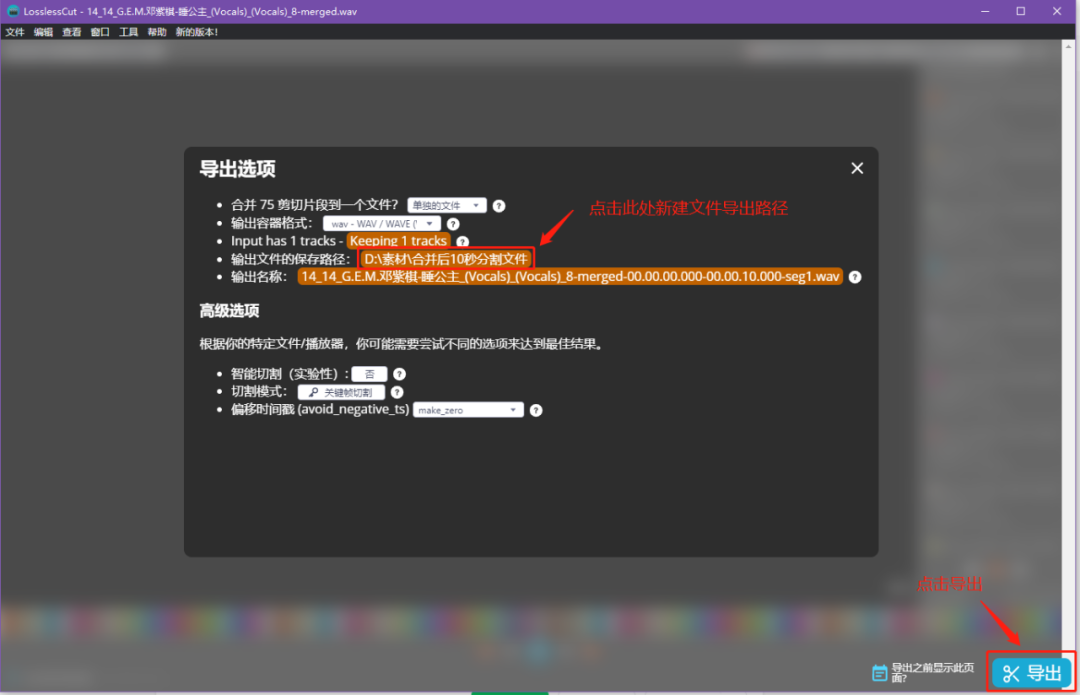This screenshot has height=695, width=1080.
Task: Switch the 关键帧切割 cut mode button
Action: (x=341, y=392)
